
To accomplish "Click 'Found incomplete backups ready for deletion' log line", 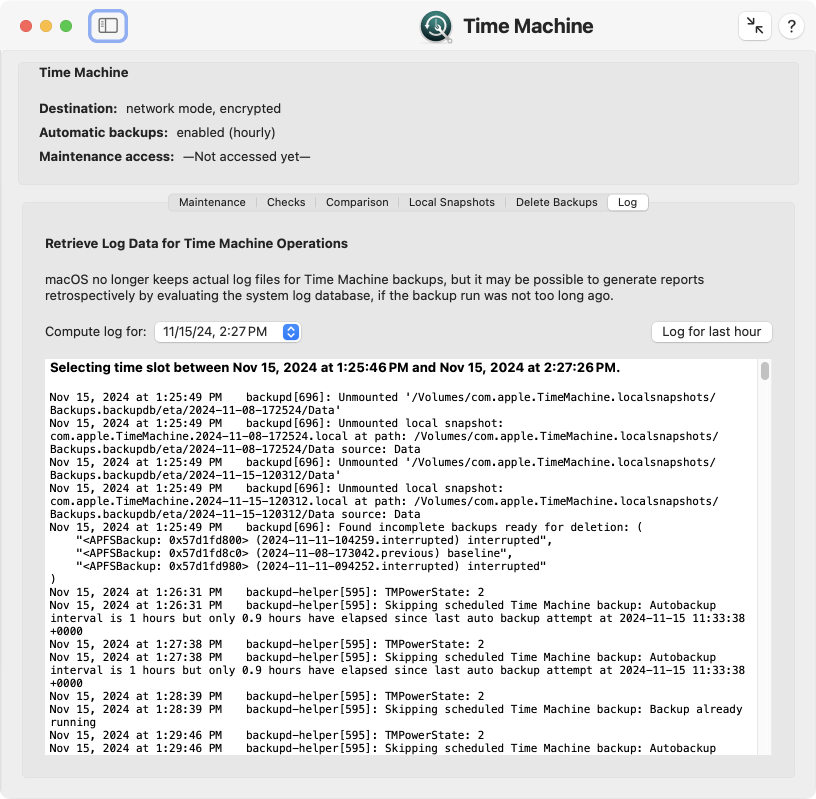I will pos(346,527).
